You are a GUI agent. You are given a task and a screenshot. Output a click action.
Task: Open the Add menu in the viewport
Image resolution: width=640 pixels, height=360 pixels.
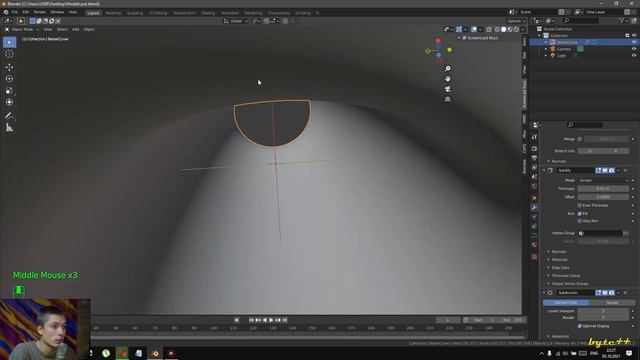pos(76,29)
